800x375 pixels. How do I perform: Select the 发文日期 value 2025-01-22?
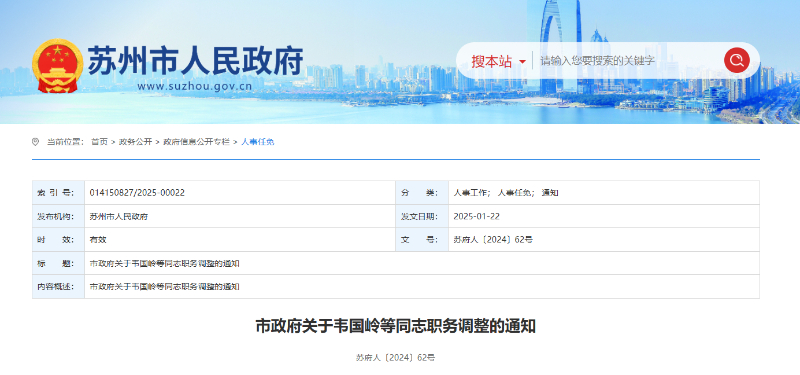click(477, 216)
